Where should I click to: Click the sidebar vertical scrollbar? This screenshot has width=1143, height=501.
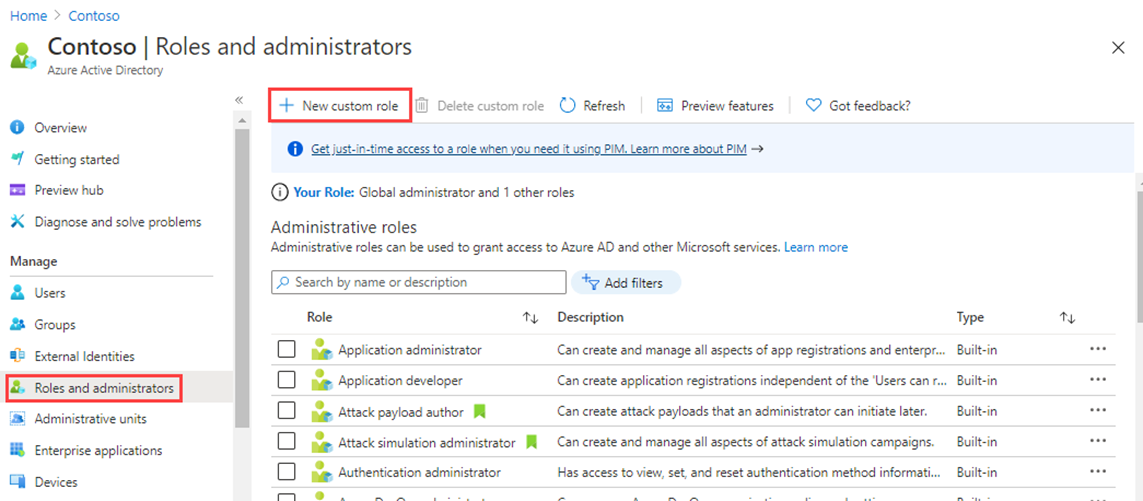[x=242, y=277]
